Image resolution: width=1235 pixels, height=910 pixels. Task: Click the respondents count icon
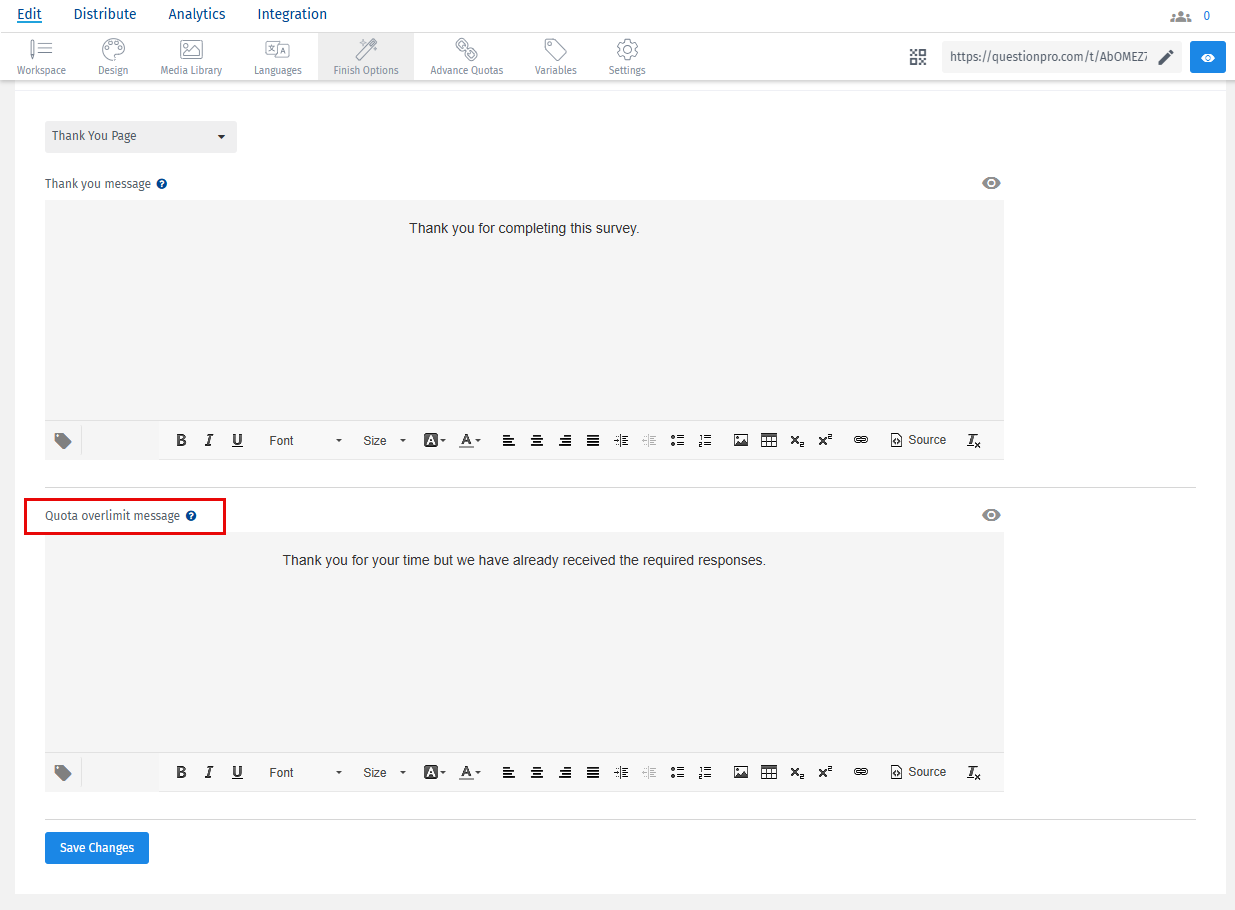pyautogui.click(x=1180, y=16)
